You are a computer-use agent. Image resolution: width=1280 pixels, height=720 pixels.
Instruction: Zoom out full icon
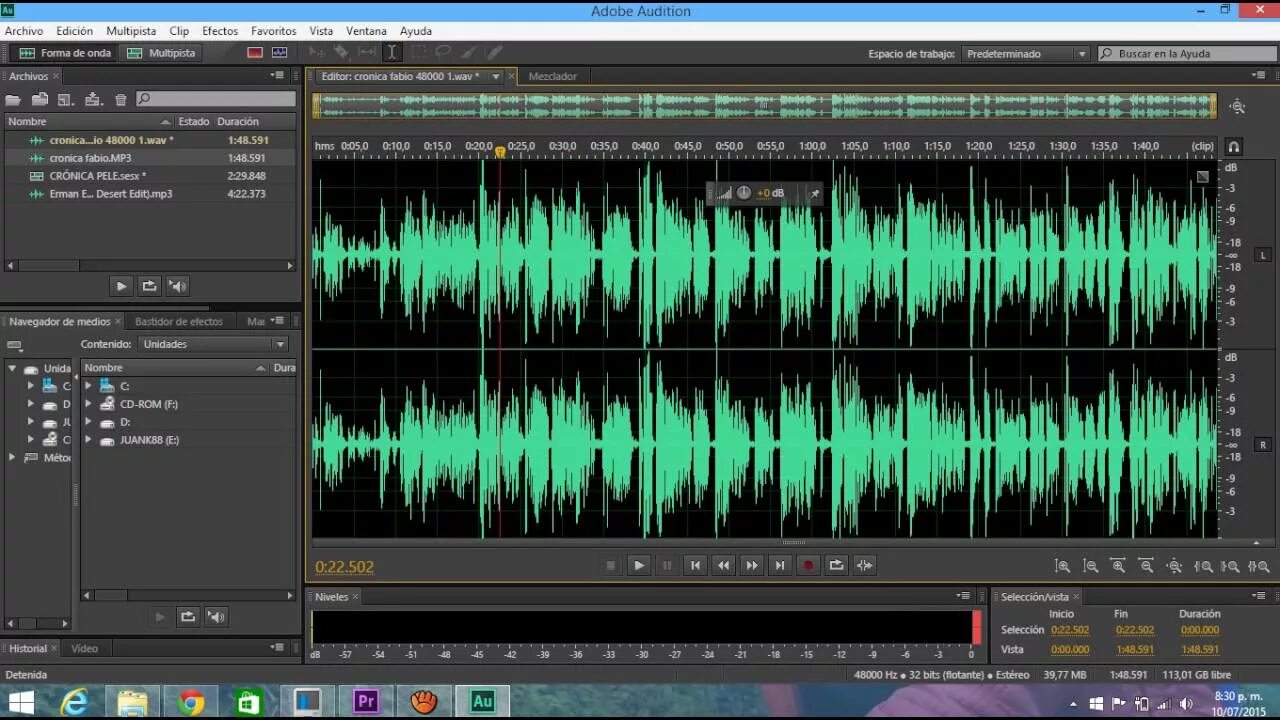point(1174,566)
